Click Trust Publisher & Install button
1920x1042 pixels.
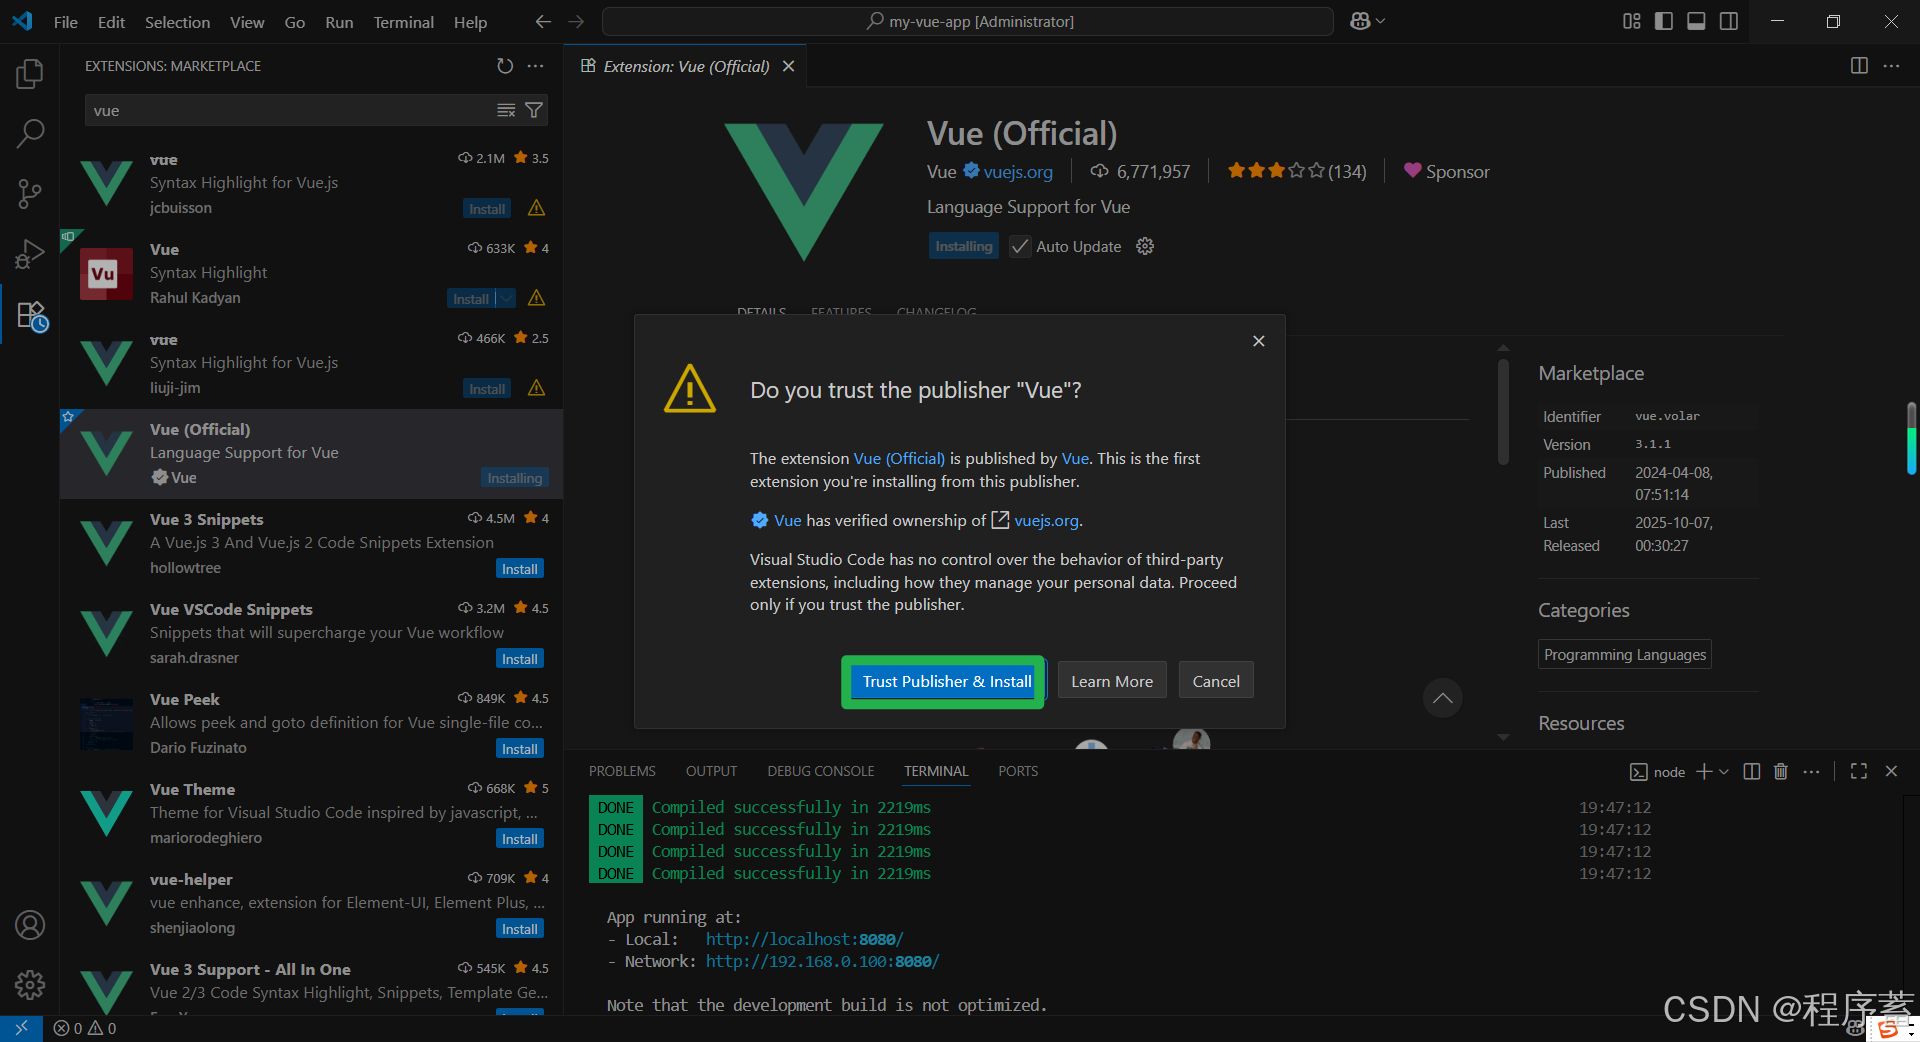947,681
